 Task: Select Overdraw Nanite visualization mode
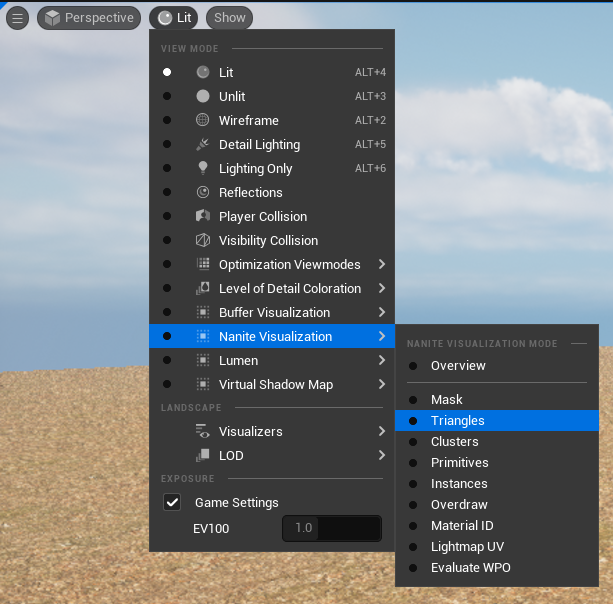point(497,505)
